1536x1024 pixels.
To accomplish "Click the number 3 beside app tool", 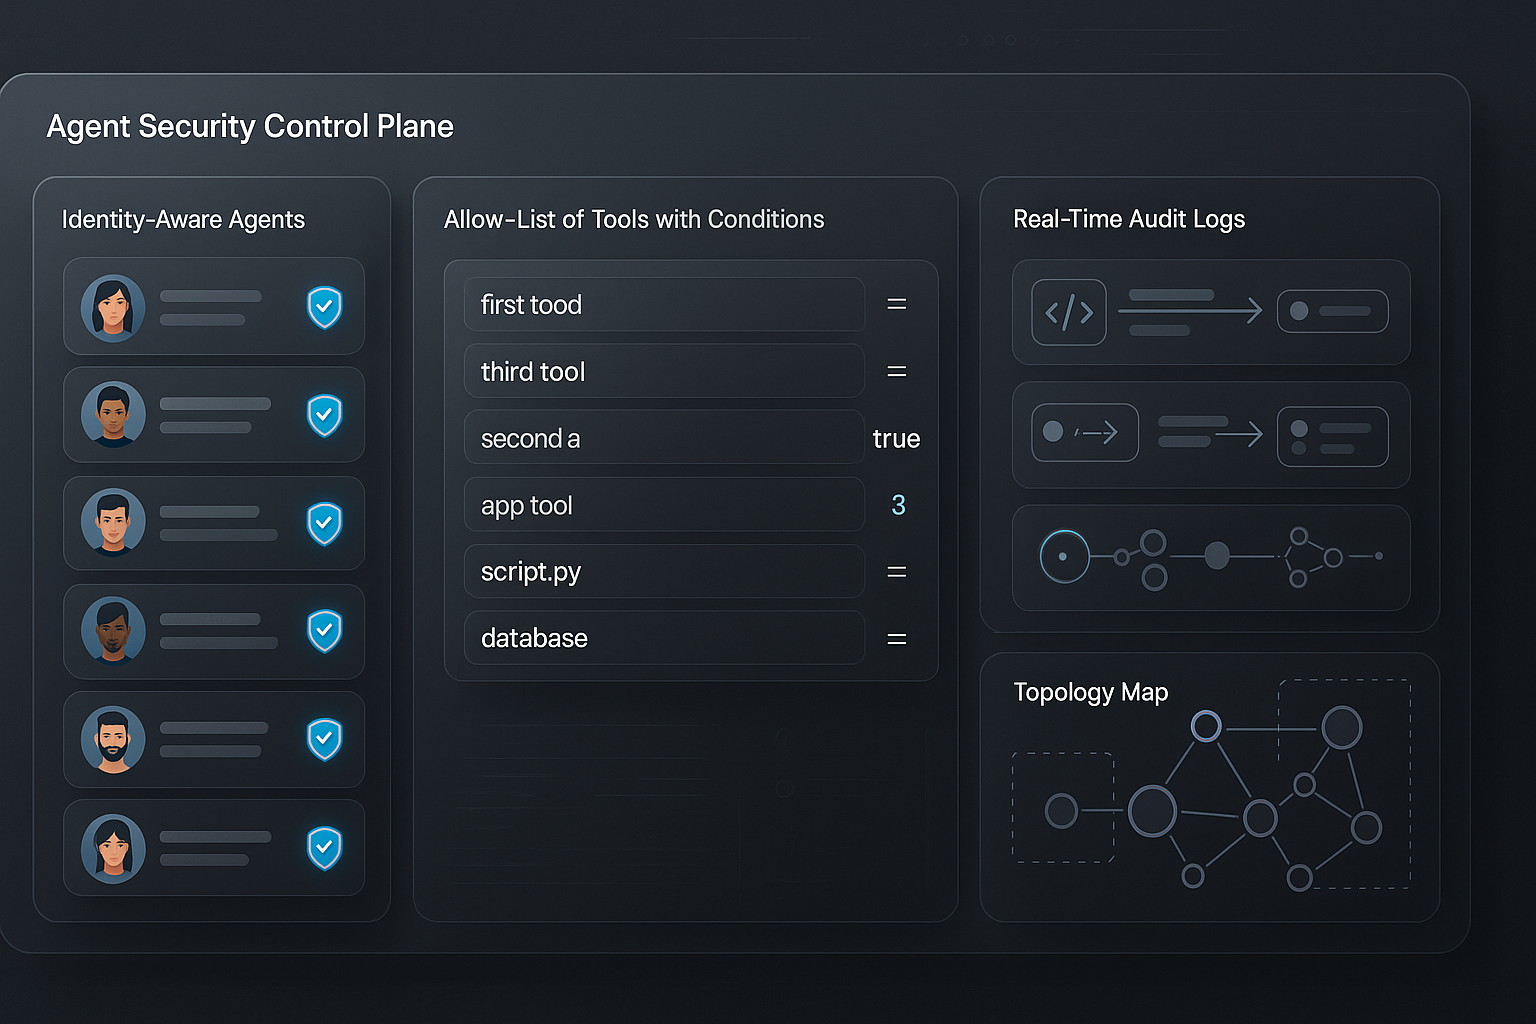I will 898,505.
